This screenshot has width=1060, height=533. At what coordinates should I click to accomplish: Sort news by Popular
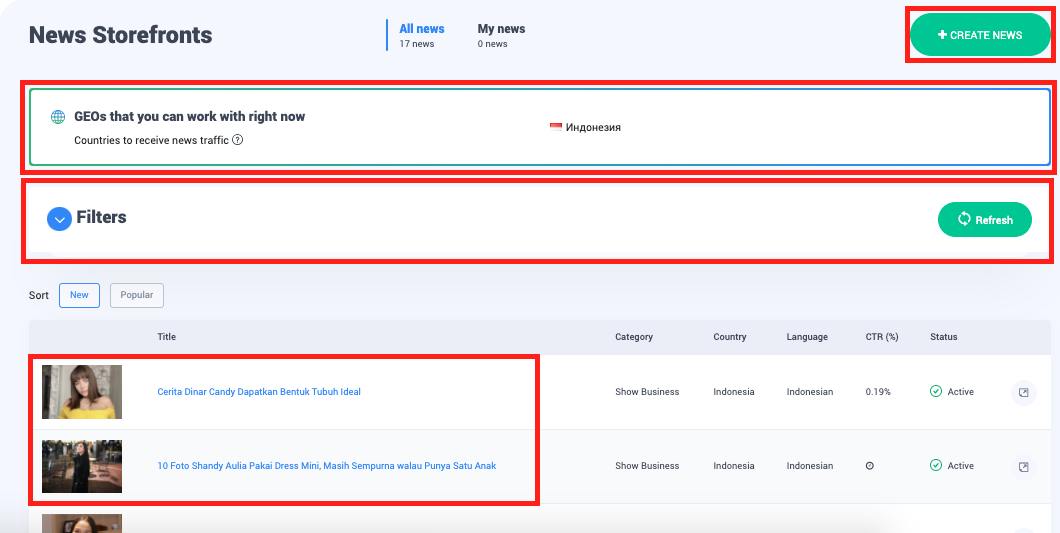point(137,295)
